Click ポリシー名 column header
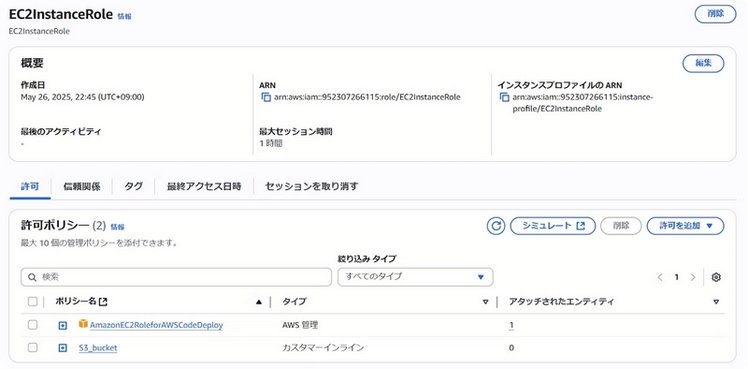 coord(75,302)
